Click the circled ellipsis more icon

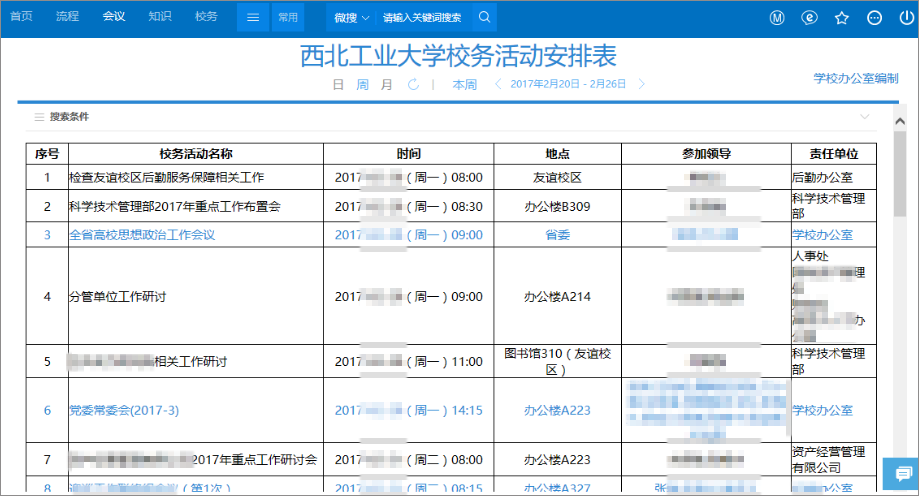pyautogui.click(x=874, y=18)
